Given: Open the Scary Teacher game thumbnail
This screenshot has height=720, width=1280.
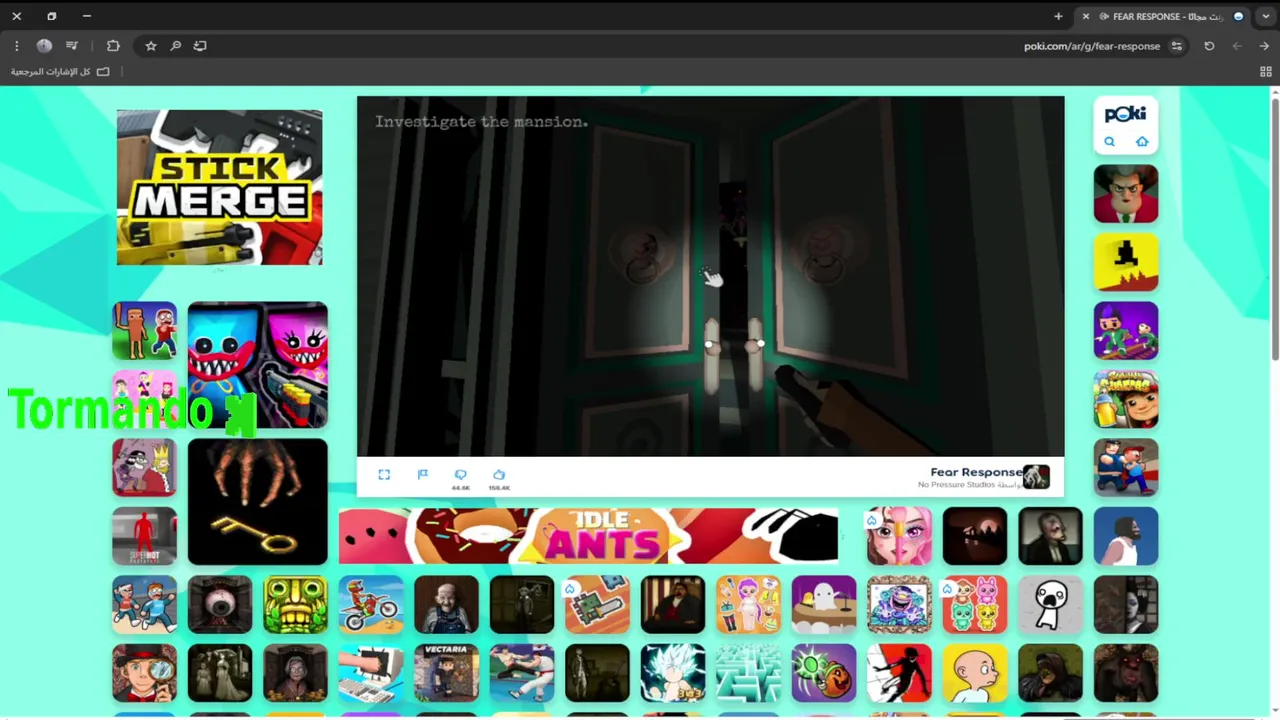Looking at the screenshot, I should pyautogui.click(x=1126, y=193).
